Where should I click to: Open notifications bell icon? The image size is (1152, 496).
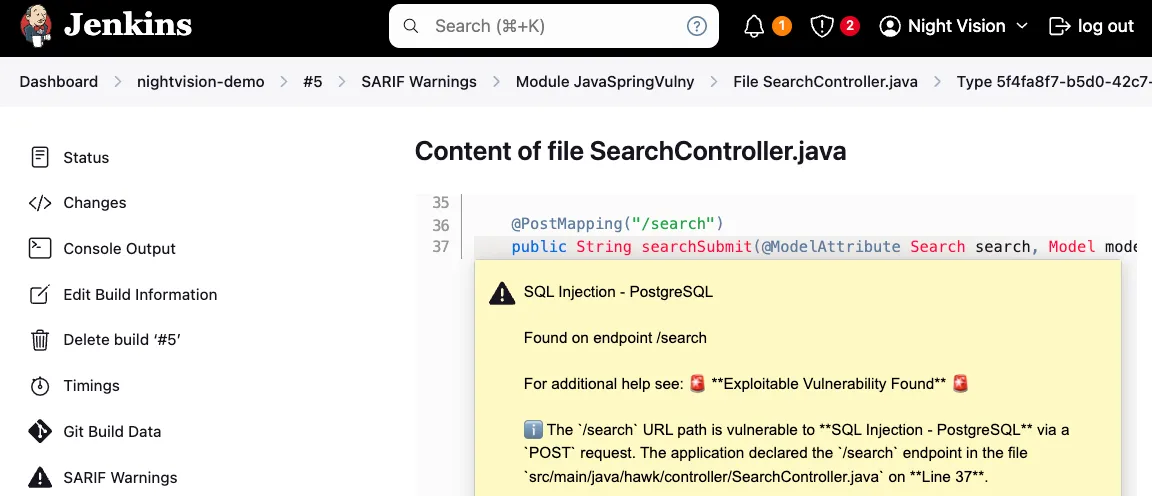point(755,26)
